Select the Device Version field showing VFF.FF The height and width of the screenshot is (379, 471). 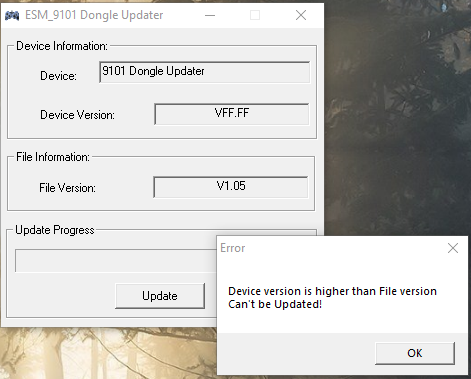(232, 114)
